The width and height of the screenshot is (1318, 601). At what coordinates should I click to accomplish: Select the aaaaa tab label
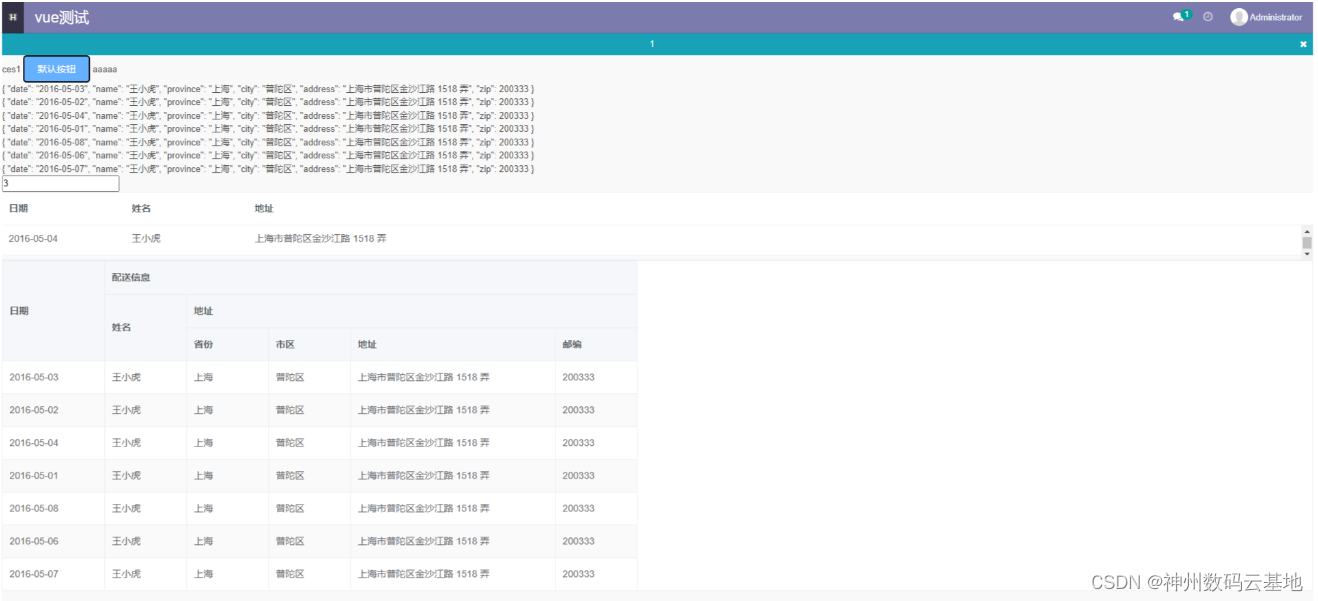tap(103, 68)
